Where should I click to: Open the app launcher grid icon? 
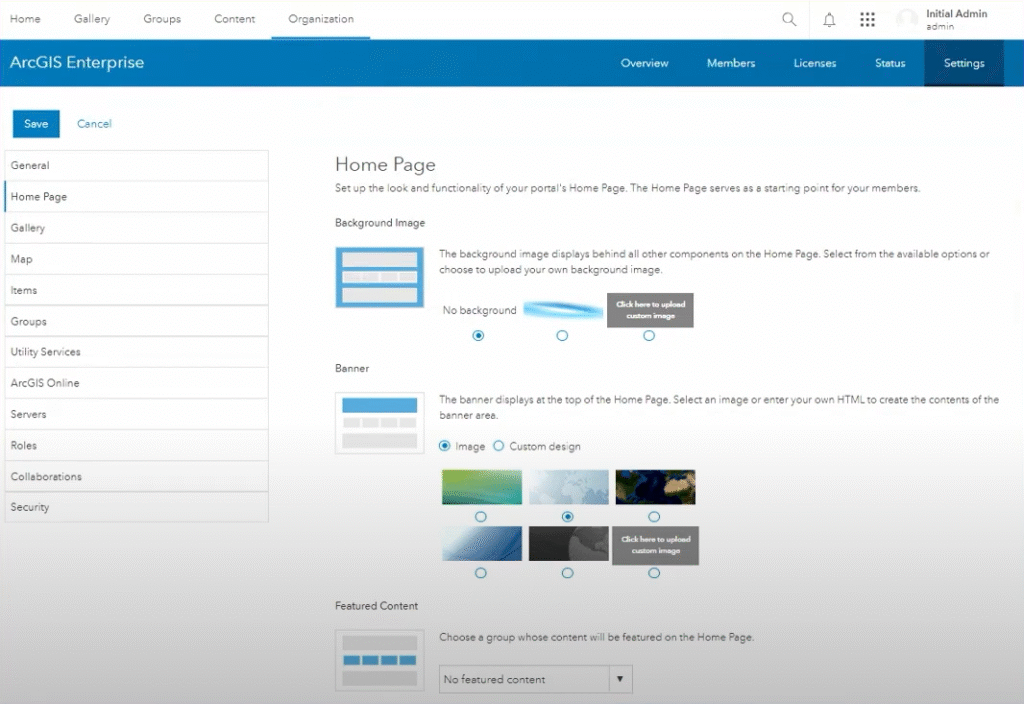[x=867, y=19]
